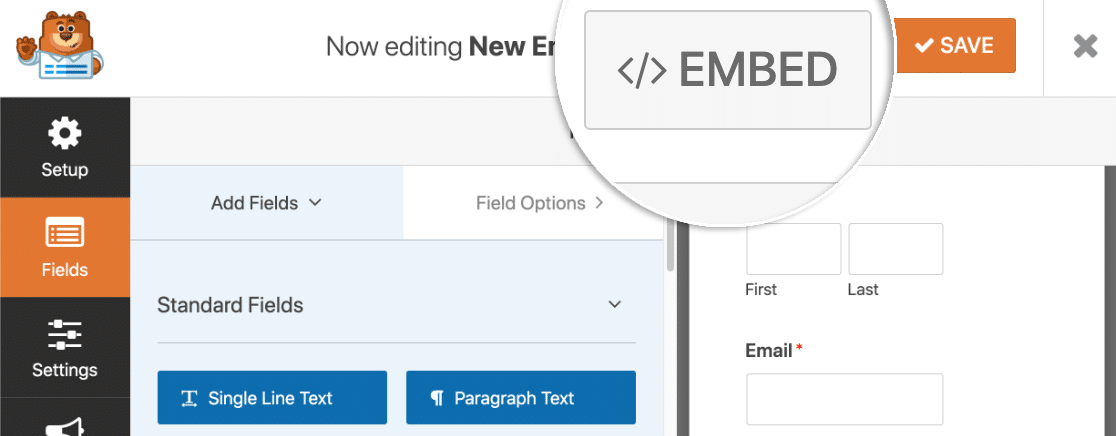Close the form builder with X
Viewport: 1116px width, 436px height.
[1085, 47]
